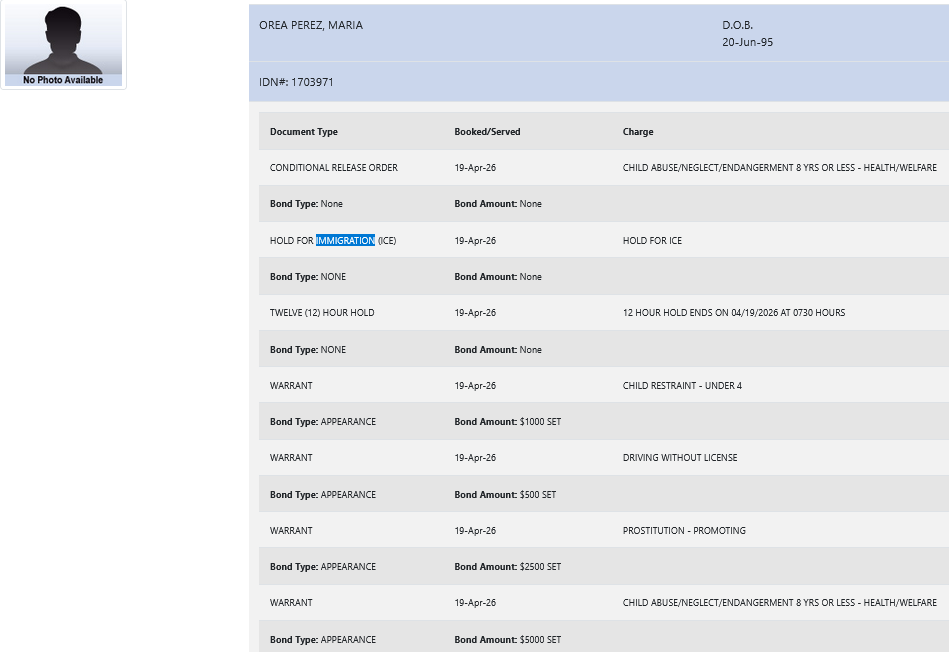This screenshot has width=949, height=652.
Task: Click the $5000 SET bond amount
Action: tap(540, 640)
